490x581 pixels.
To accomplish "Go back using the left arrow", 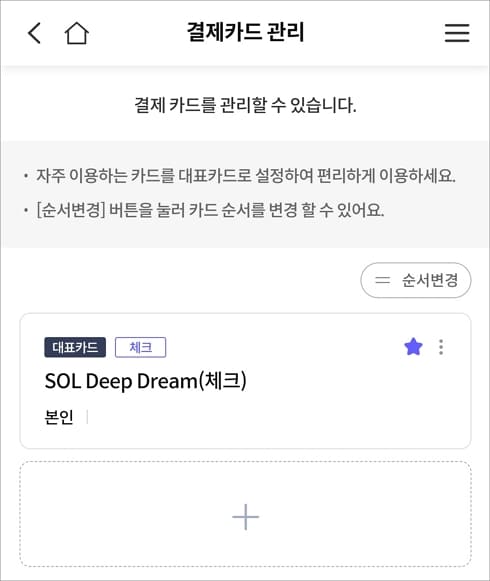I will [x=34, y=33].
